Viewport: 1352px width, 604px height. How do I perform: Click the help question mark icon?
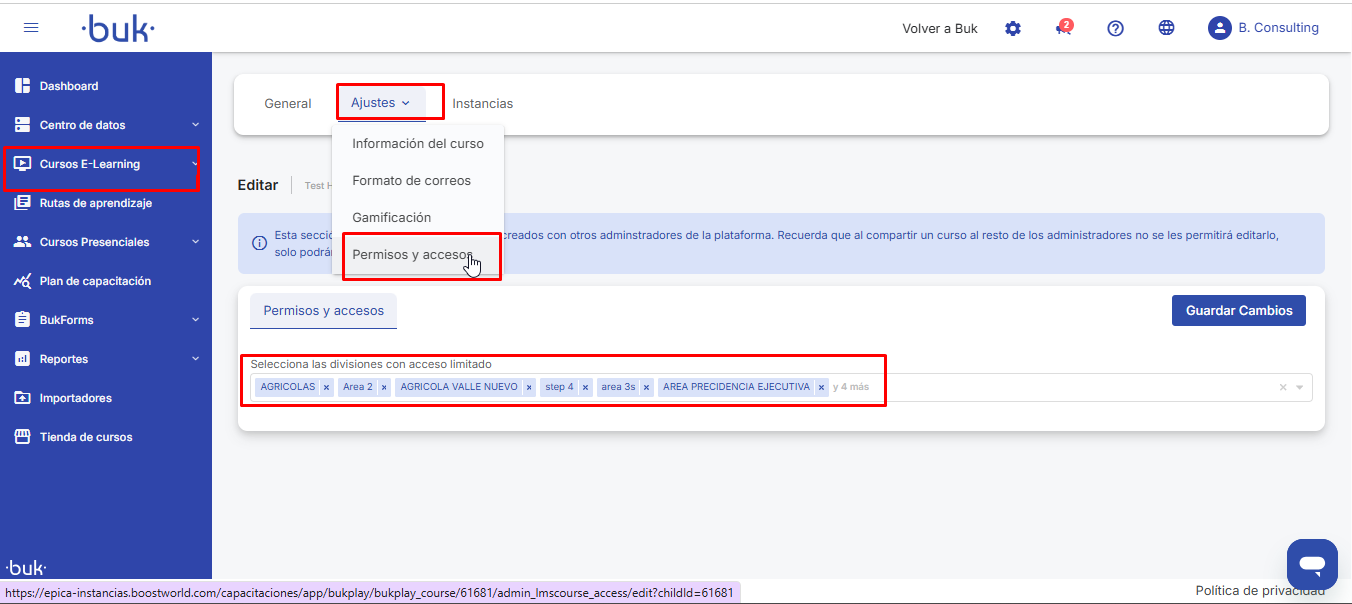click(x=1115, y=28)
